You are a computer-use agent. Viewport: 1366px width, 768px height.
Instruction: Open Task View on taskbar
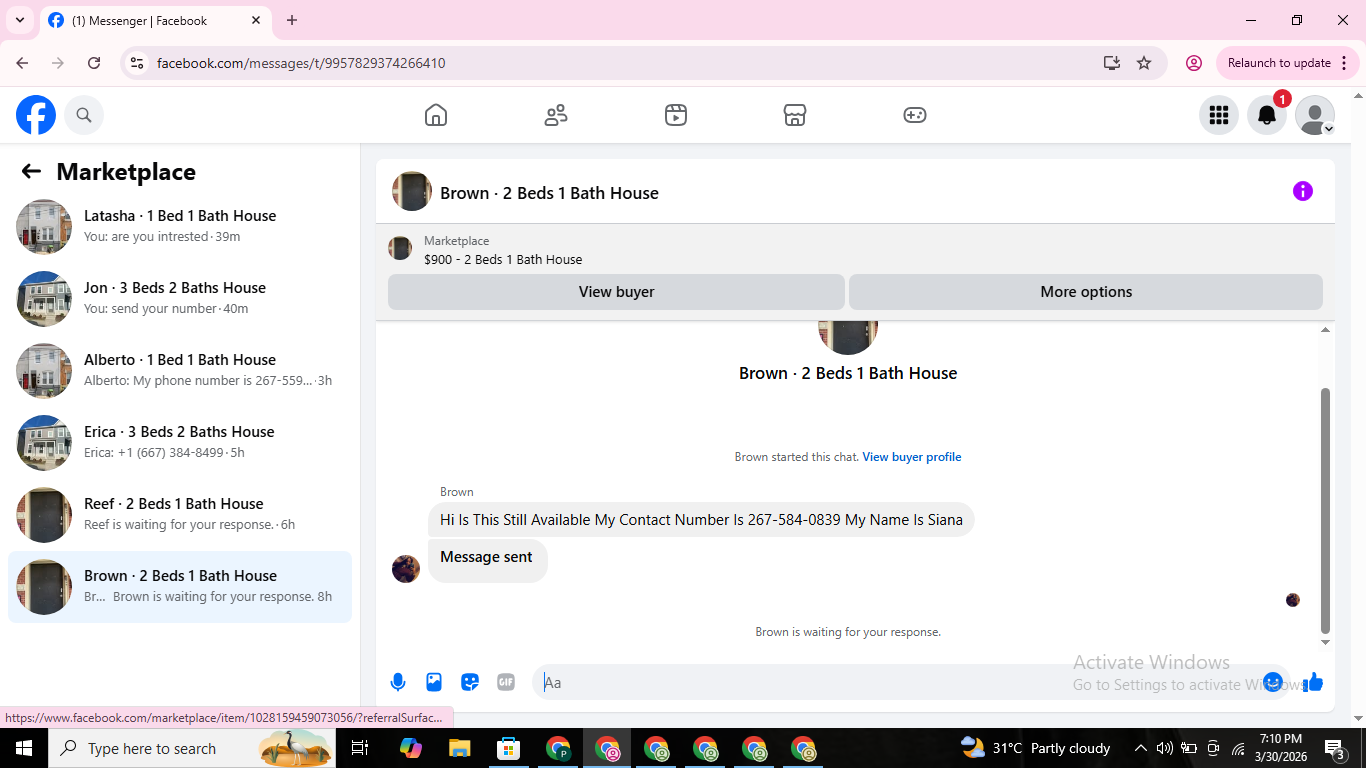coord(361,748)
